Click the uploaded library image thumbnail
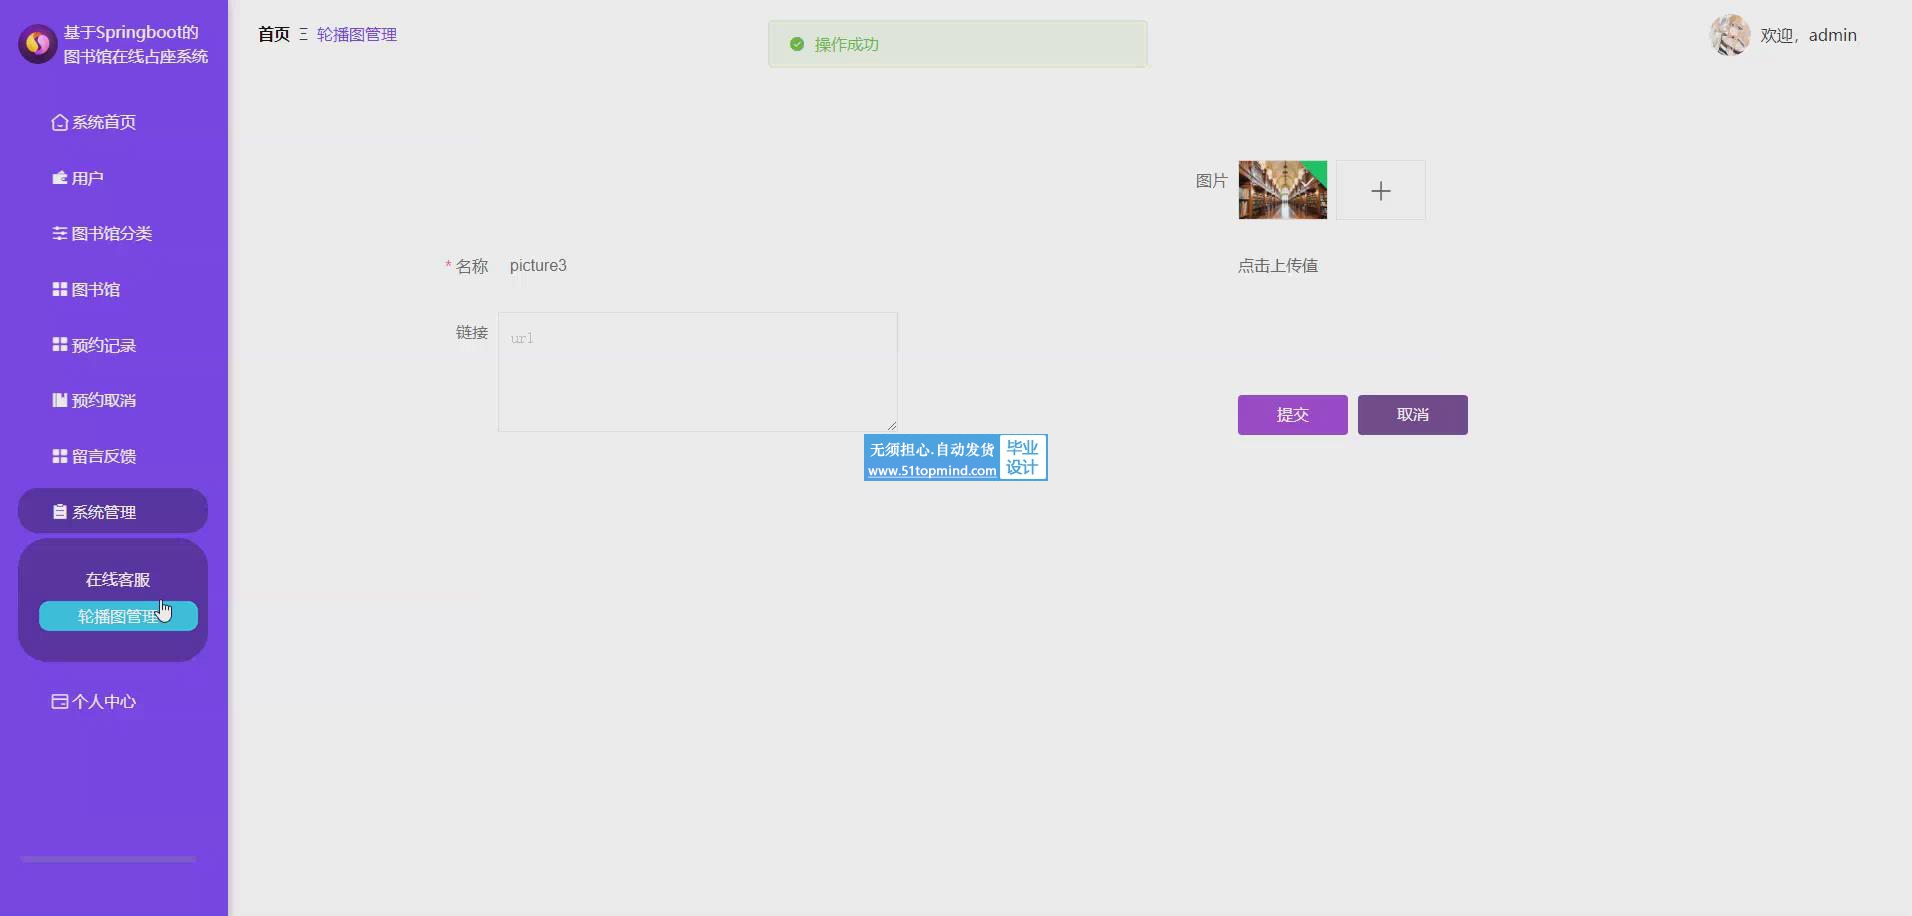This screenshot has width=1912, height=916. click(x=1282, y=190)
